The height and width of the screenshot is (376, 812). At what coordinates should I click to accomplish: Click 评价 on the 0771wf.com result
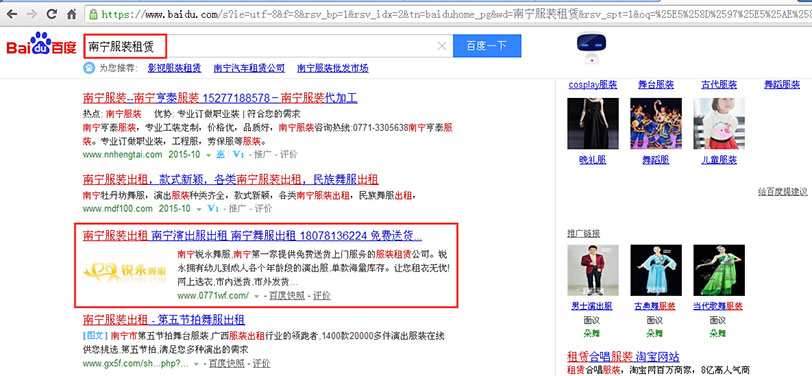[322, 296]
